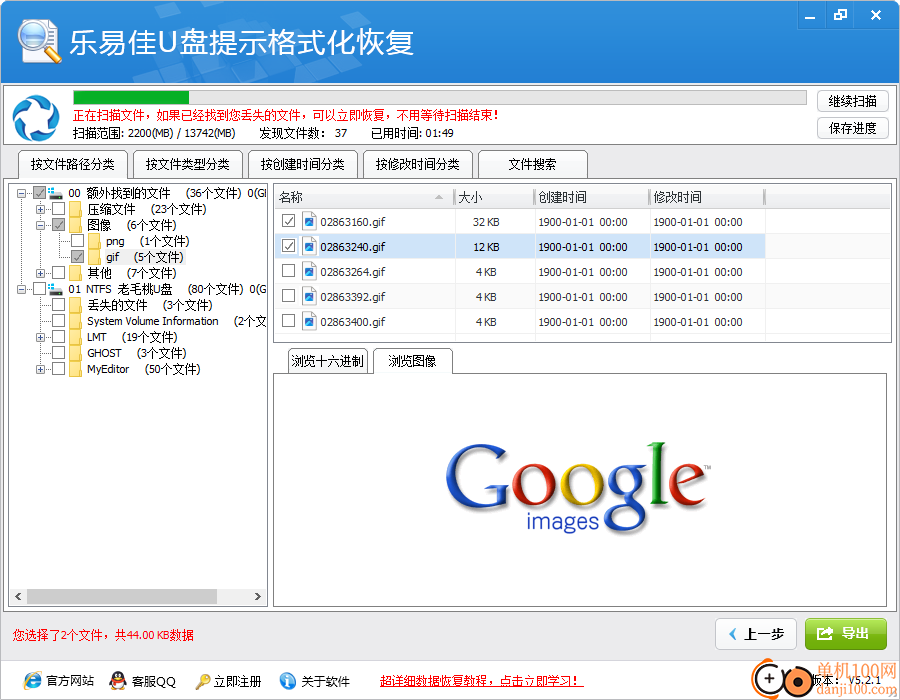Click the Internet Explorer icon for 官方网站

pos(32,680)
